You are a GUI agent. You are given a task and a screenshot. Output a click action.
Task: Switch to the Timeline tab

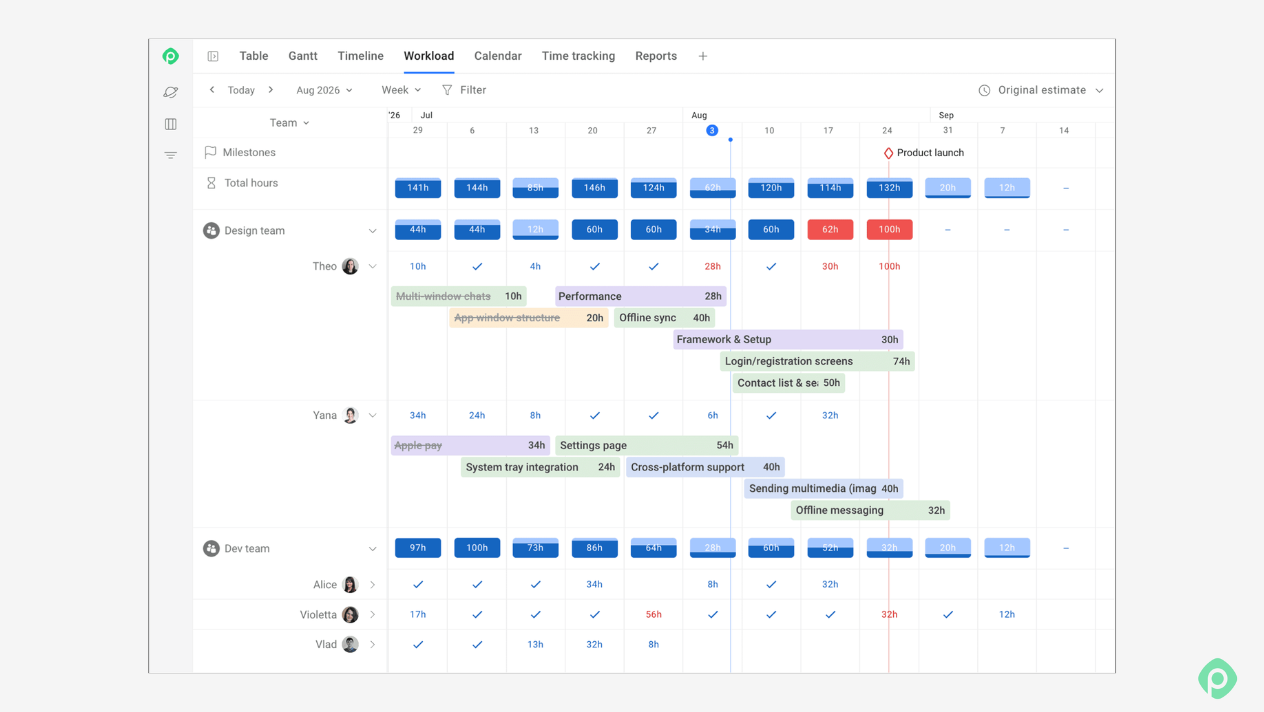360,56
